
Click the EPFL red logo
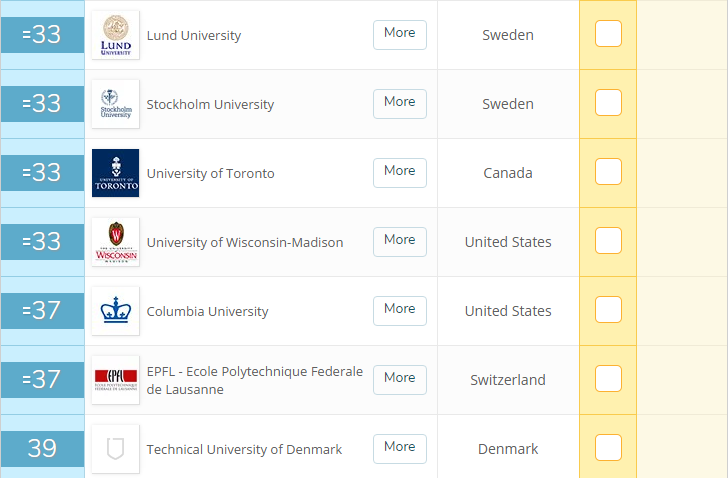[x=115, y=380]
